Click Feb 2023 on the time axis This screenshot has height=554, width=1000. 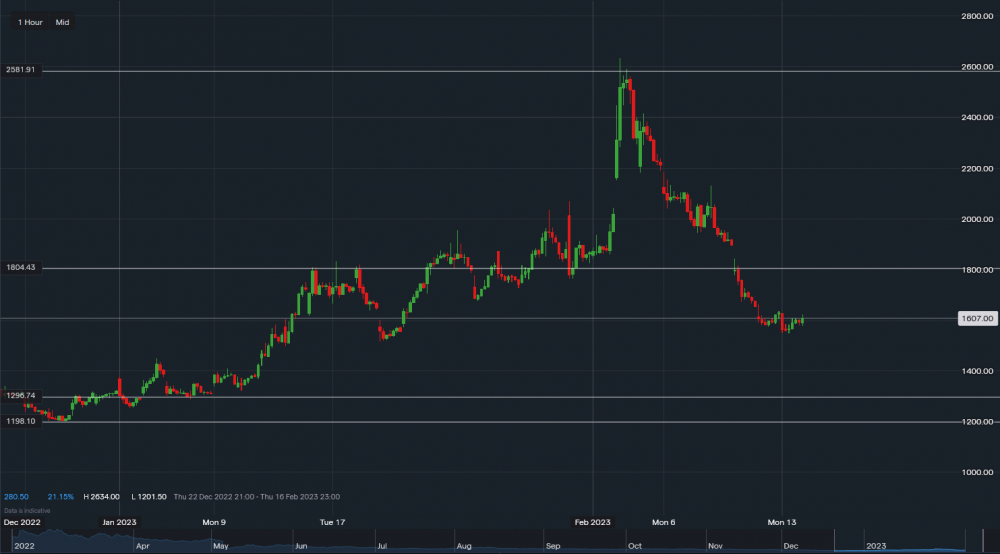coord(592,522)
